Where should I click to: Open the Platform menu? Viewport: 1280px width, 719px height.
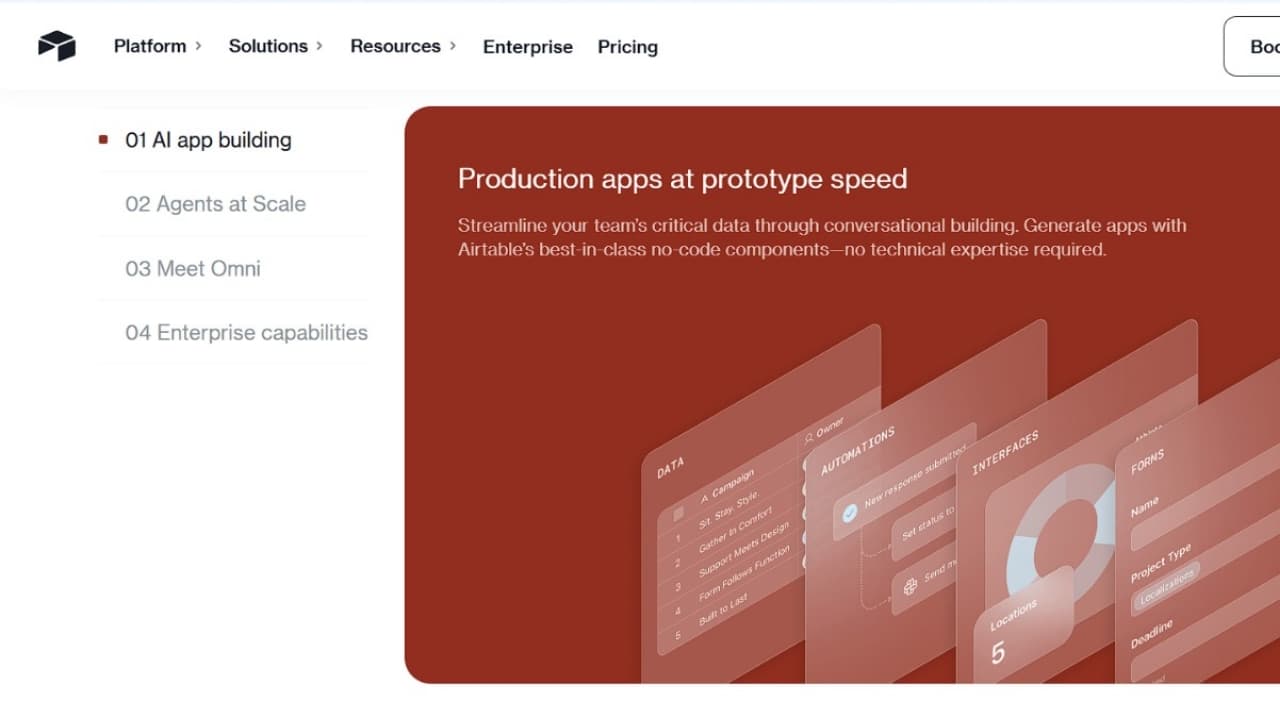coord(150,46)
